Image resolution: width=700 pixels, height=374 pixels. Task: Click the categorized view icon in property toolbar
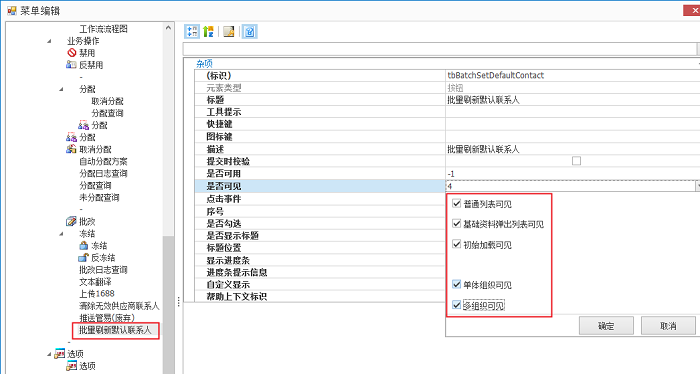point(192,31)
